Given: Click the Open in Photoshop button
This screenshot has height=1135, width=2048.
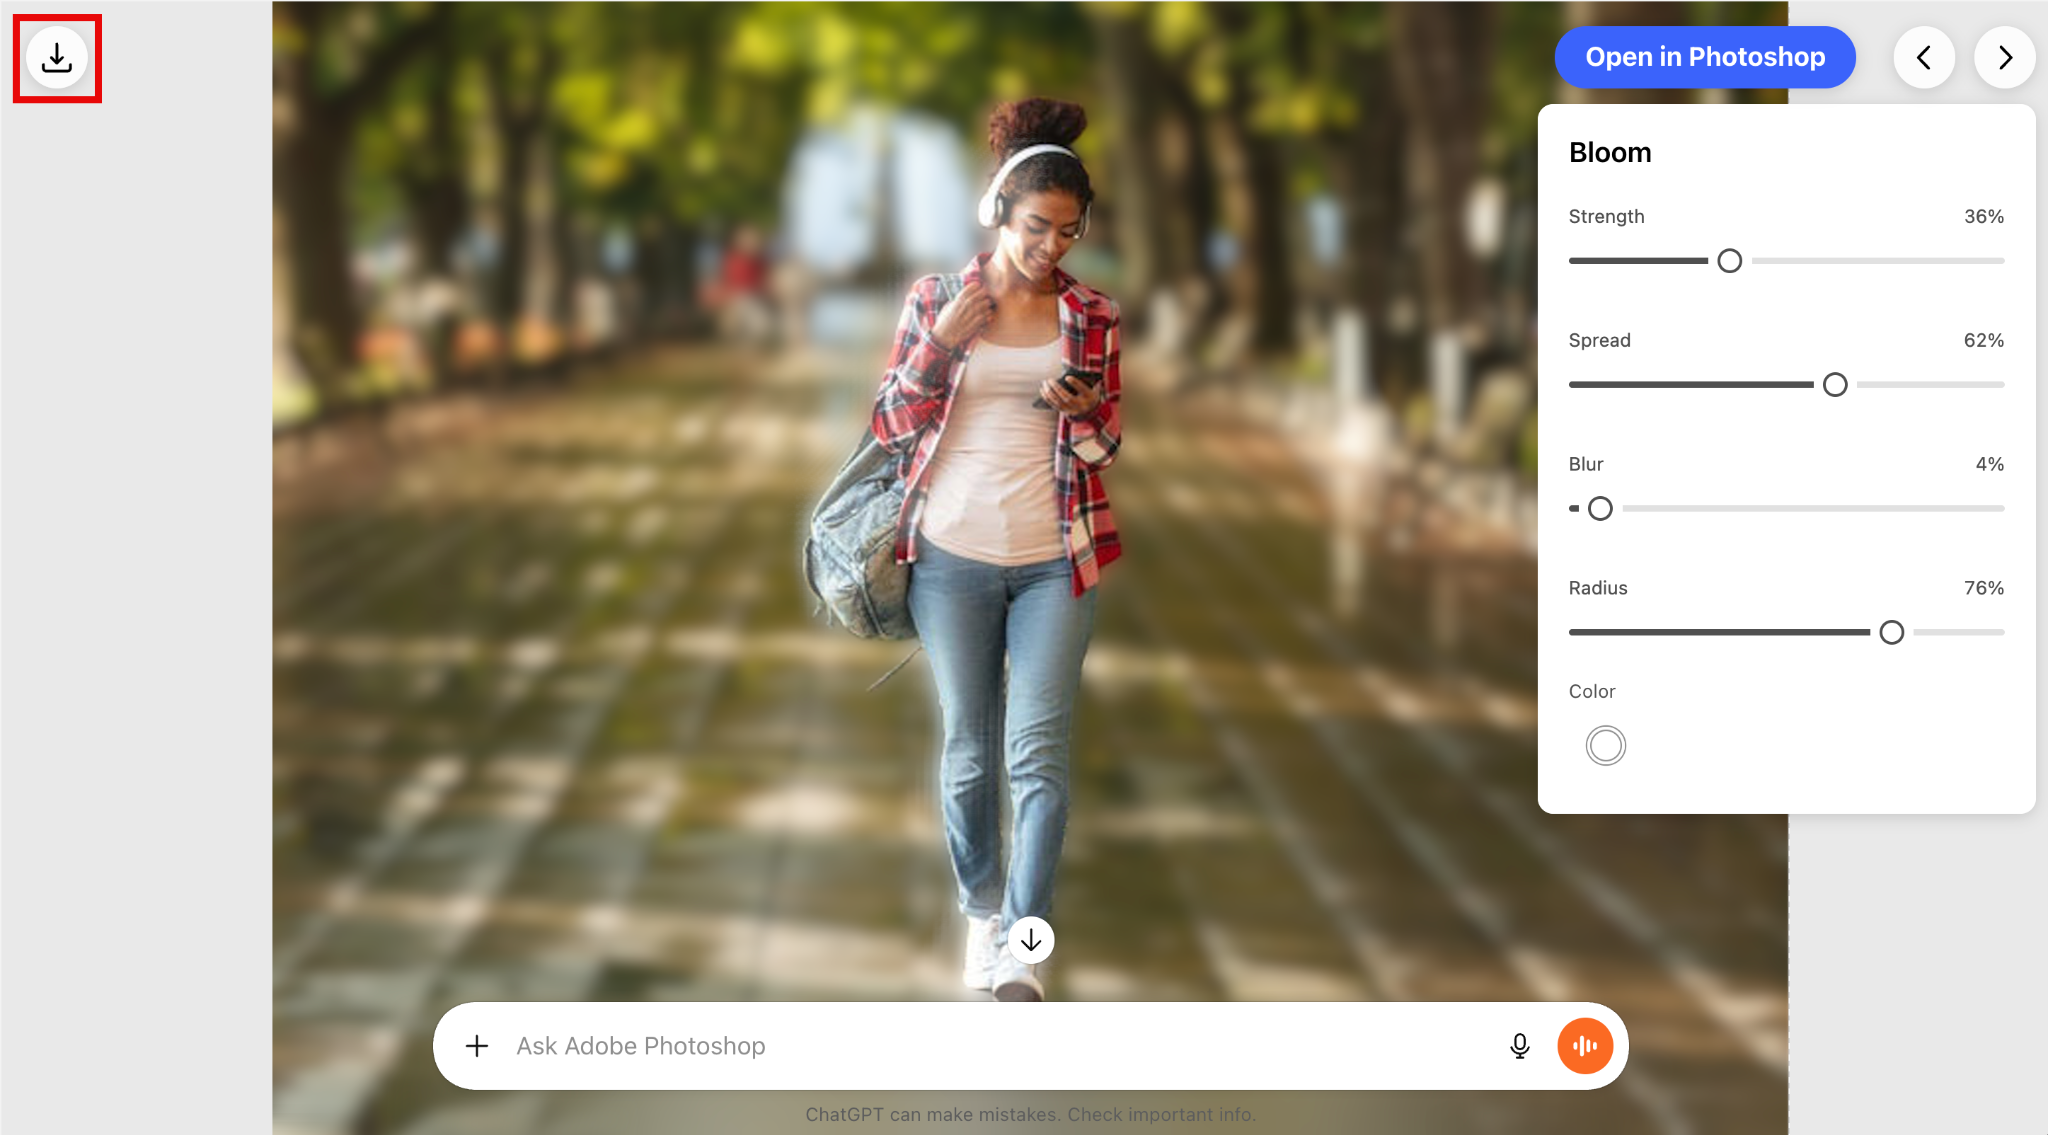Looking at the screenshot, I should point(1704,57).
